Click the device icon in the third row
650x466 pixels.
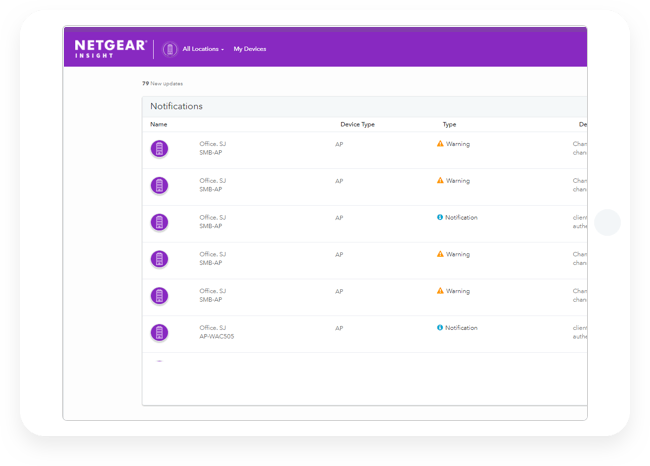[x=159, y=222]
